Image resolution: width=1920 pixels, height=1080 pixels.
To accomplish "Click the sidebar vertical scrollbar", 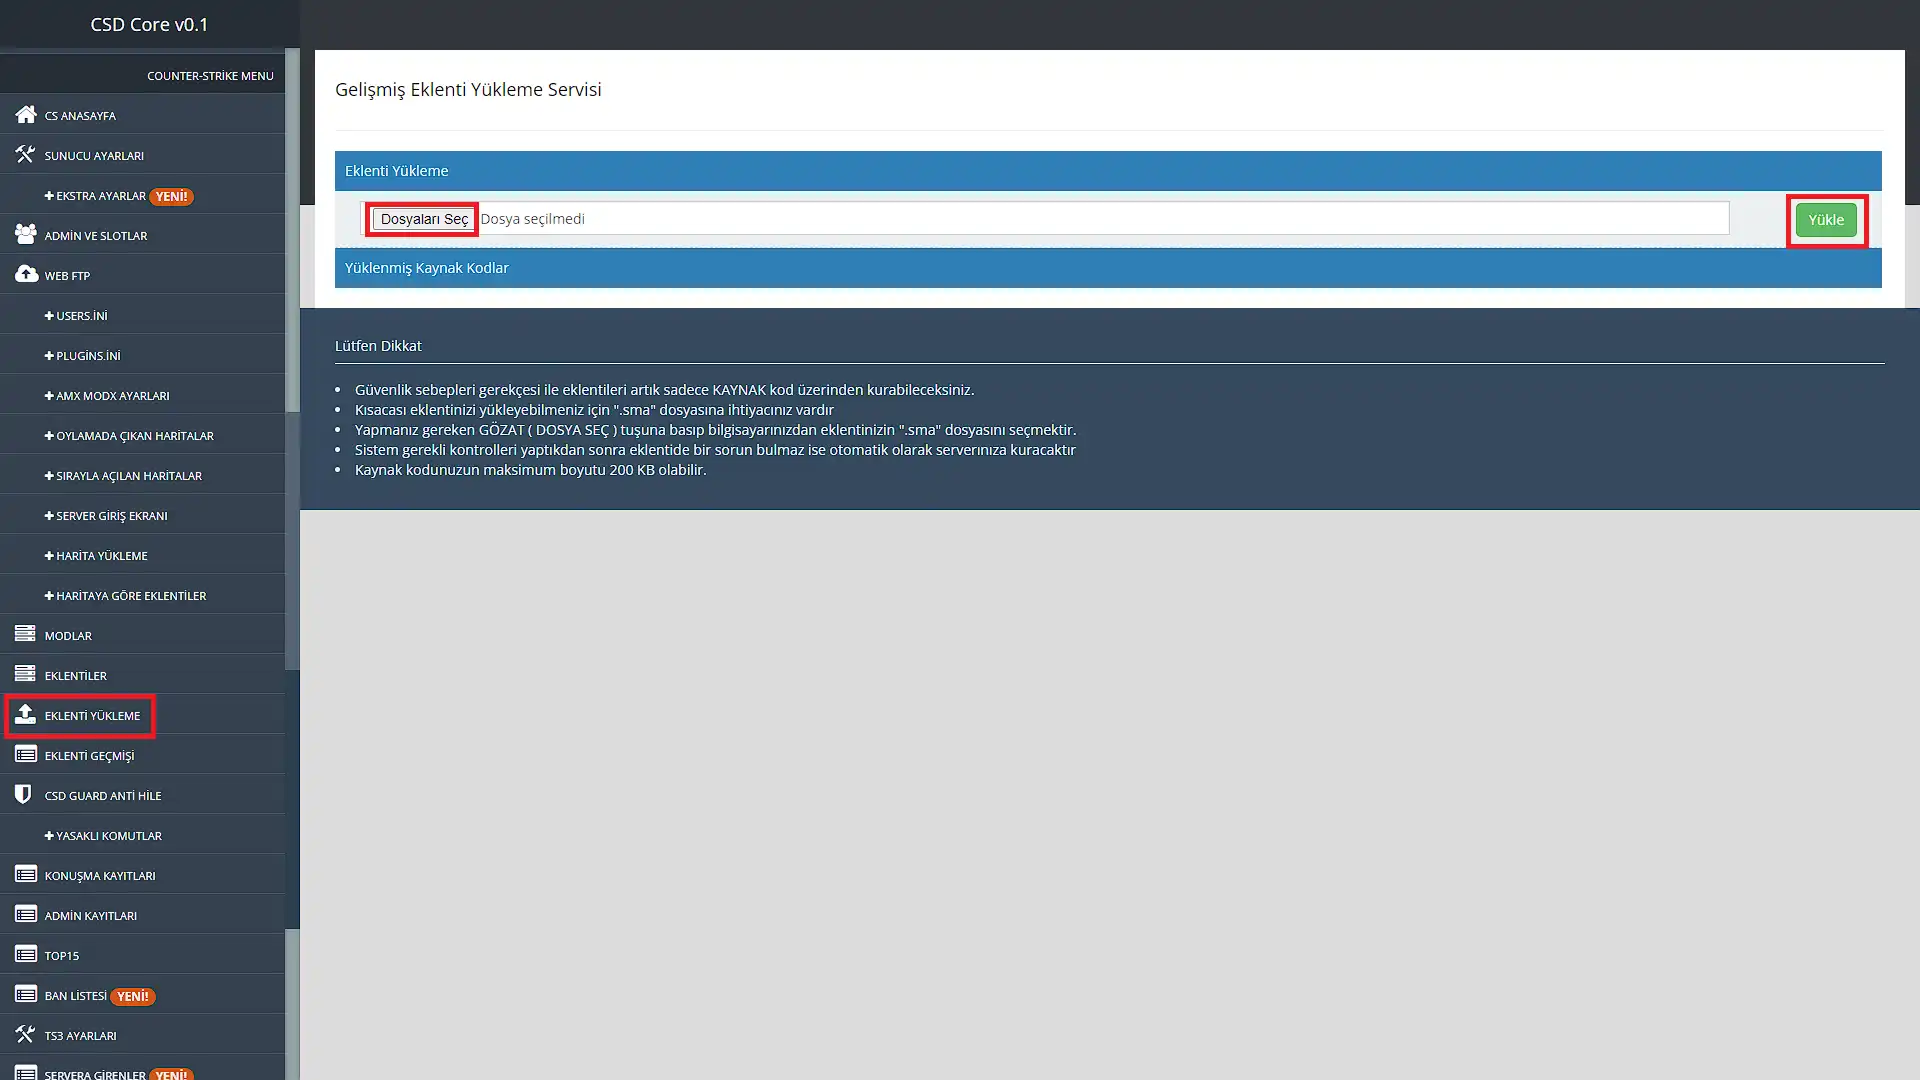I will pyautogui.click(x=292, y=564).
